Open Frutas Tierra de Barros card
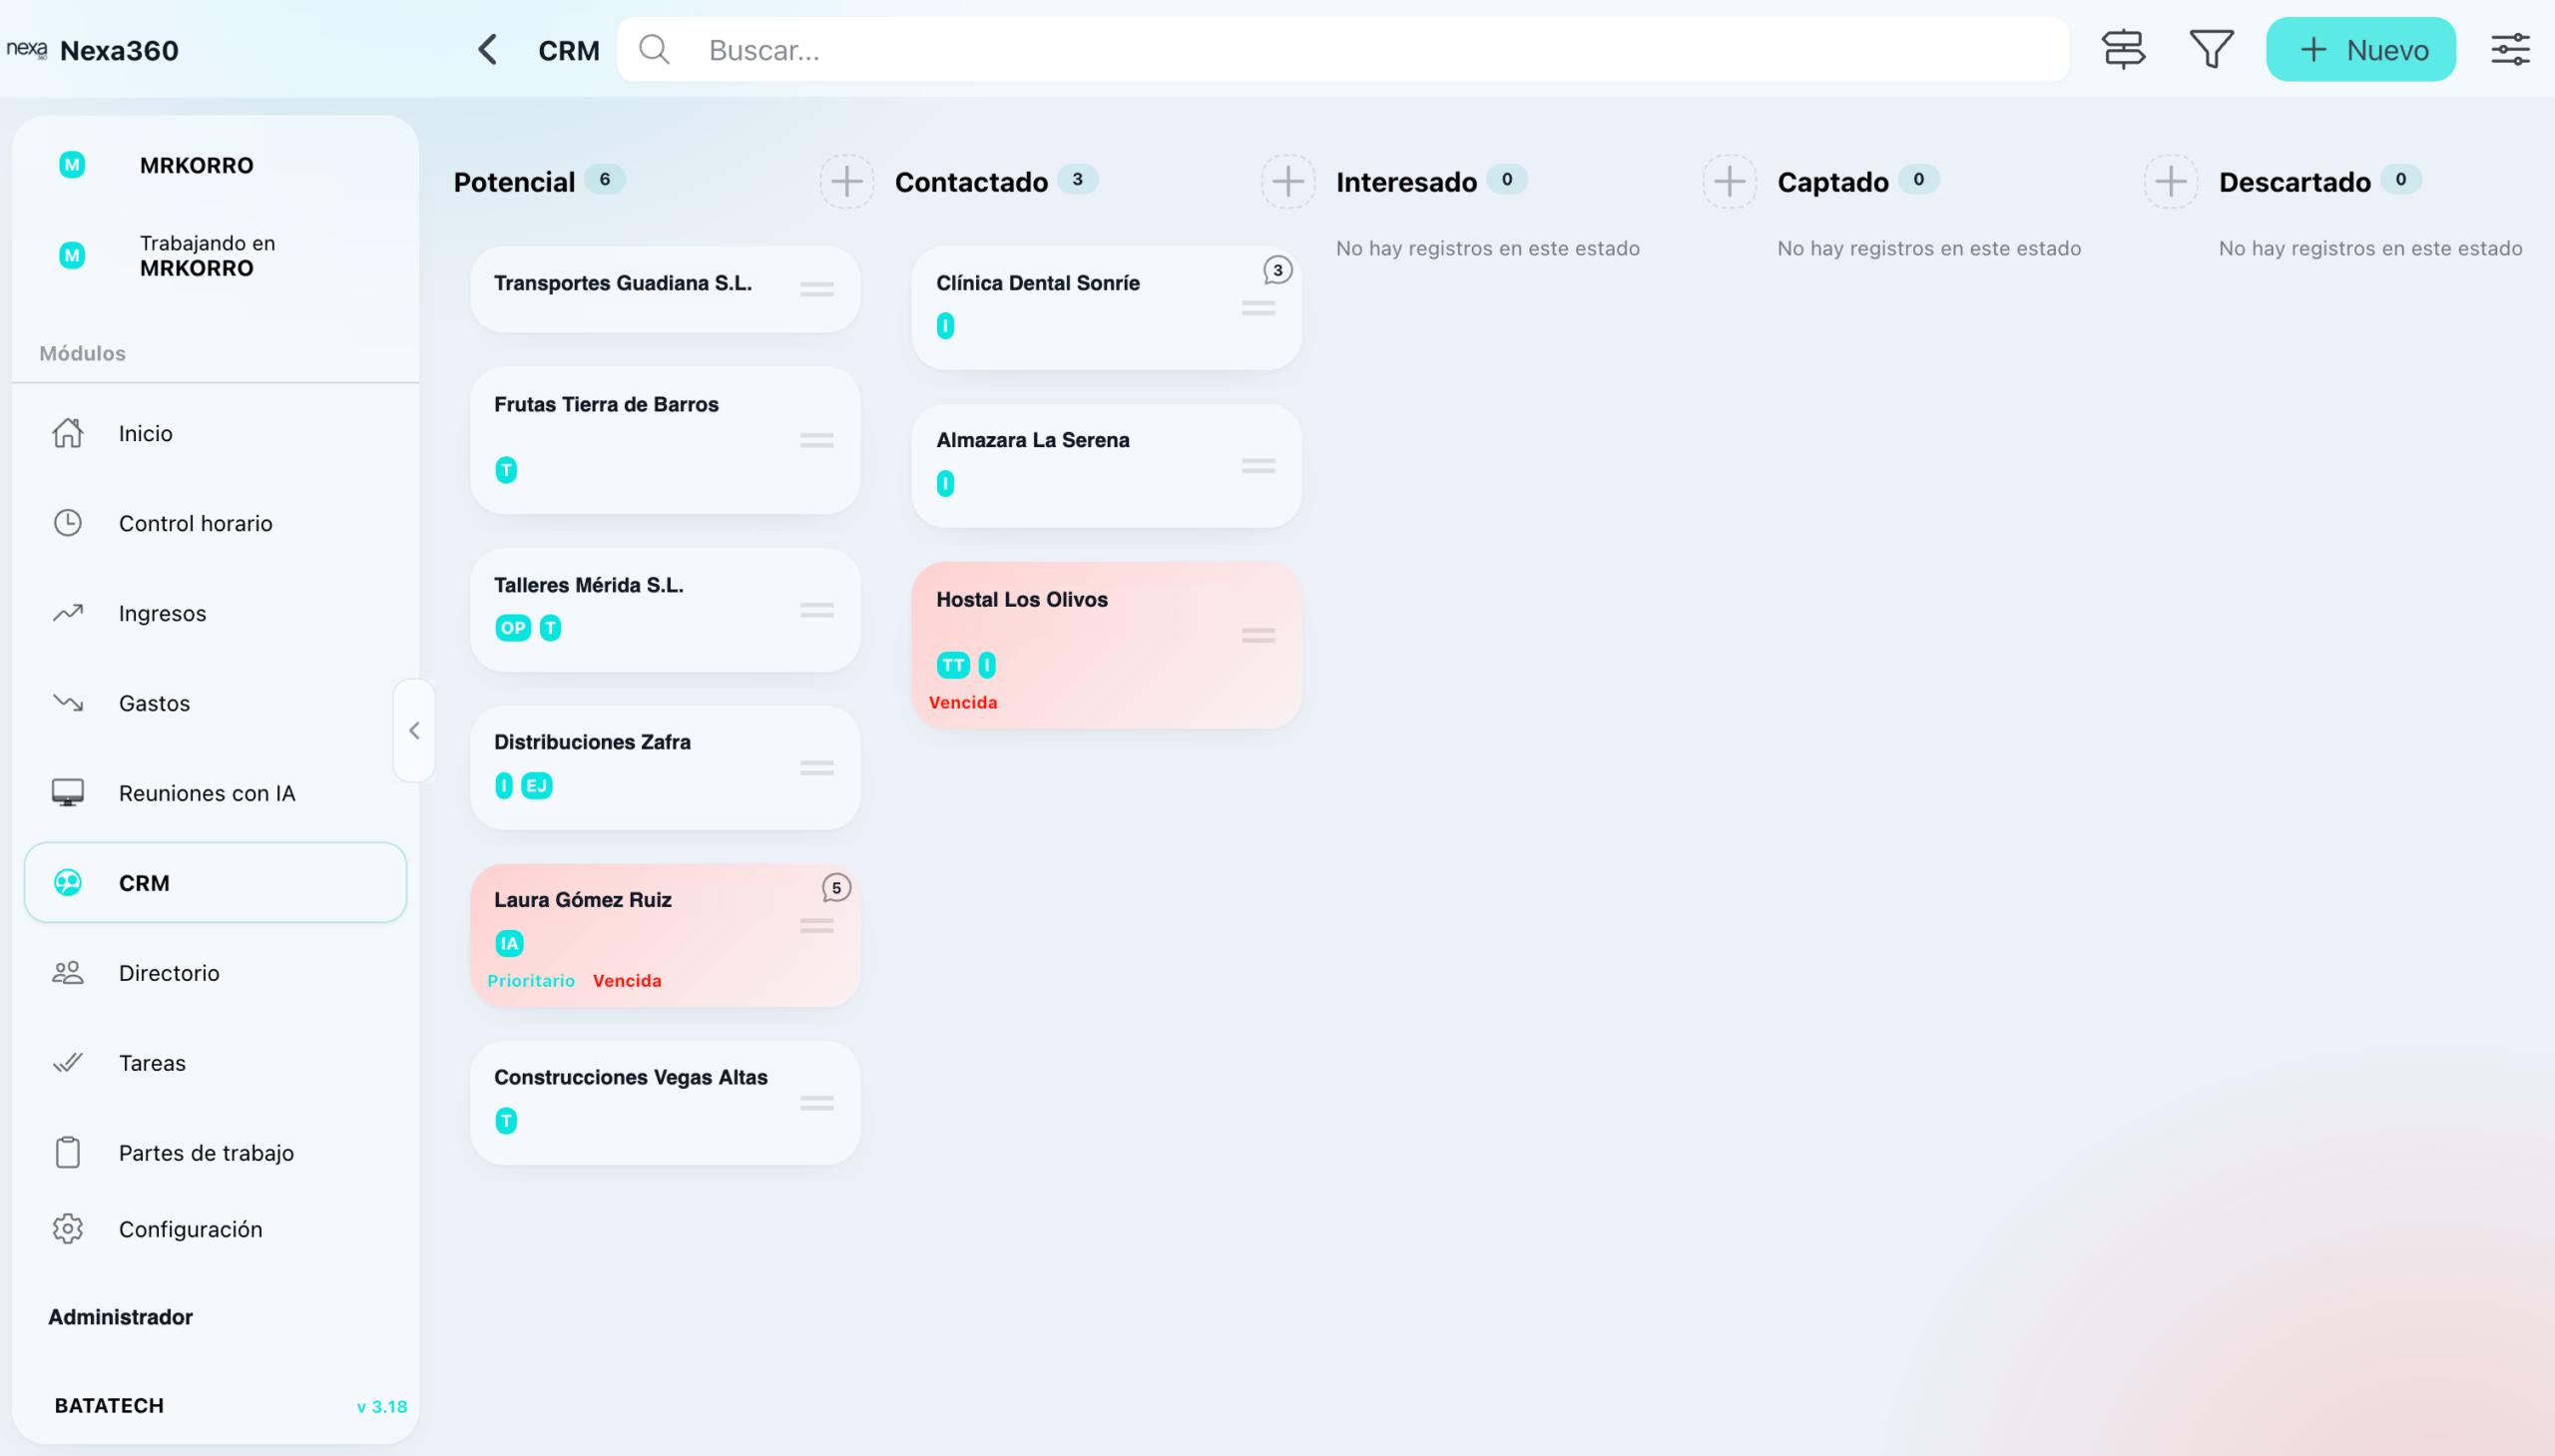2555x1456 pixels. point(665,440)
